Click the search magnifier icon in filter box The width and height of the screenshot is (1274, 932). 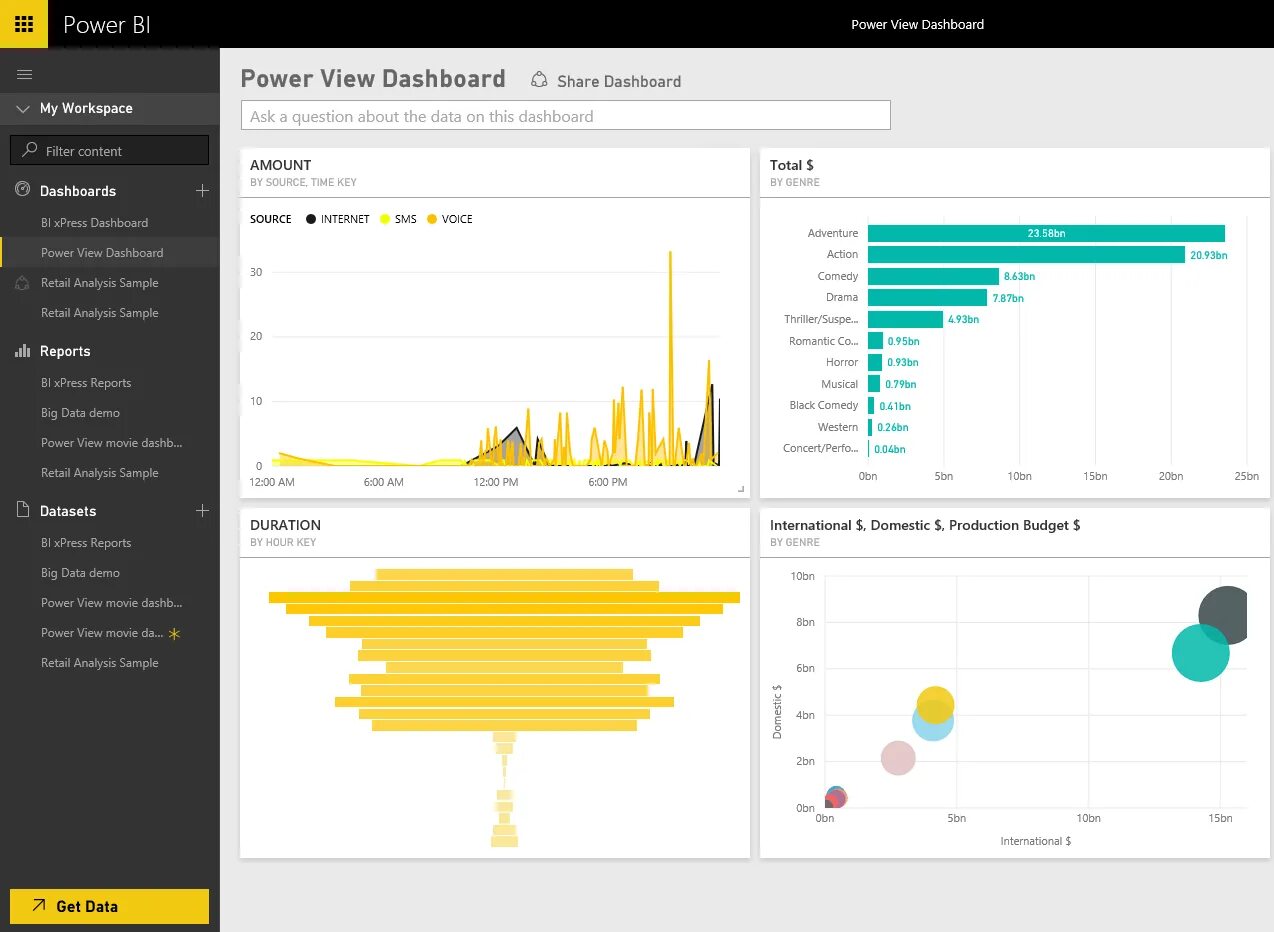(30, 150)
